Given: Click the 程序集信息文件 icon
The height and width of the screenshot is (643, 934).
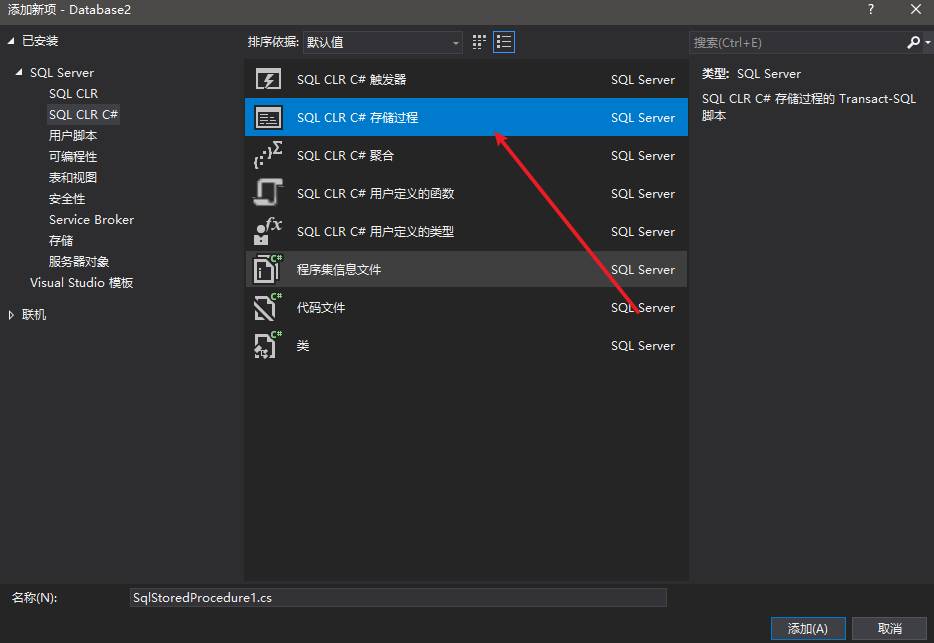Looking at the screenshot, I should point(268,270).
